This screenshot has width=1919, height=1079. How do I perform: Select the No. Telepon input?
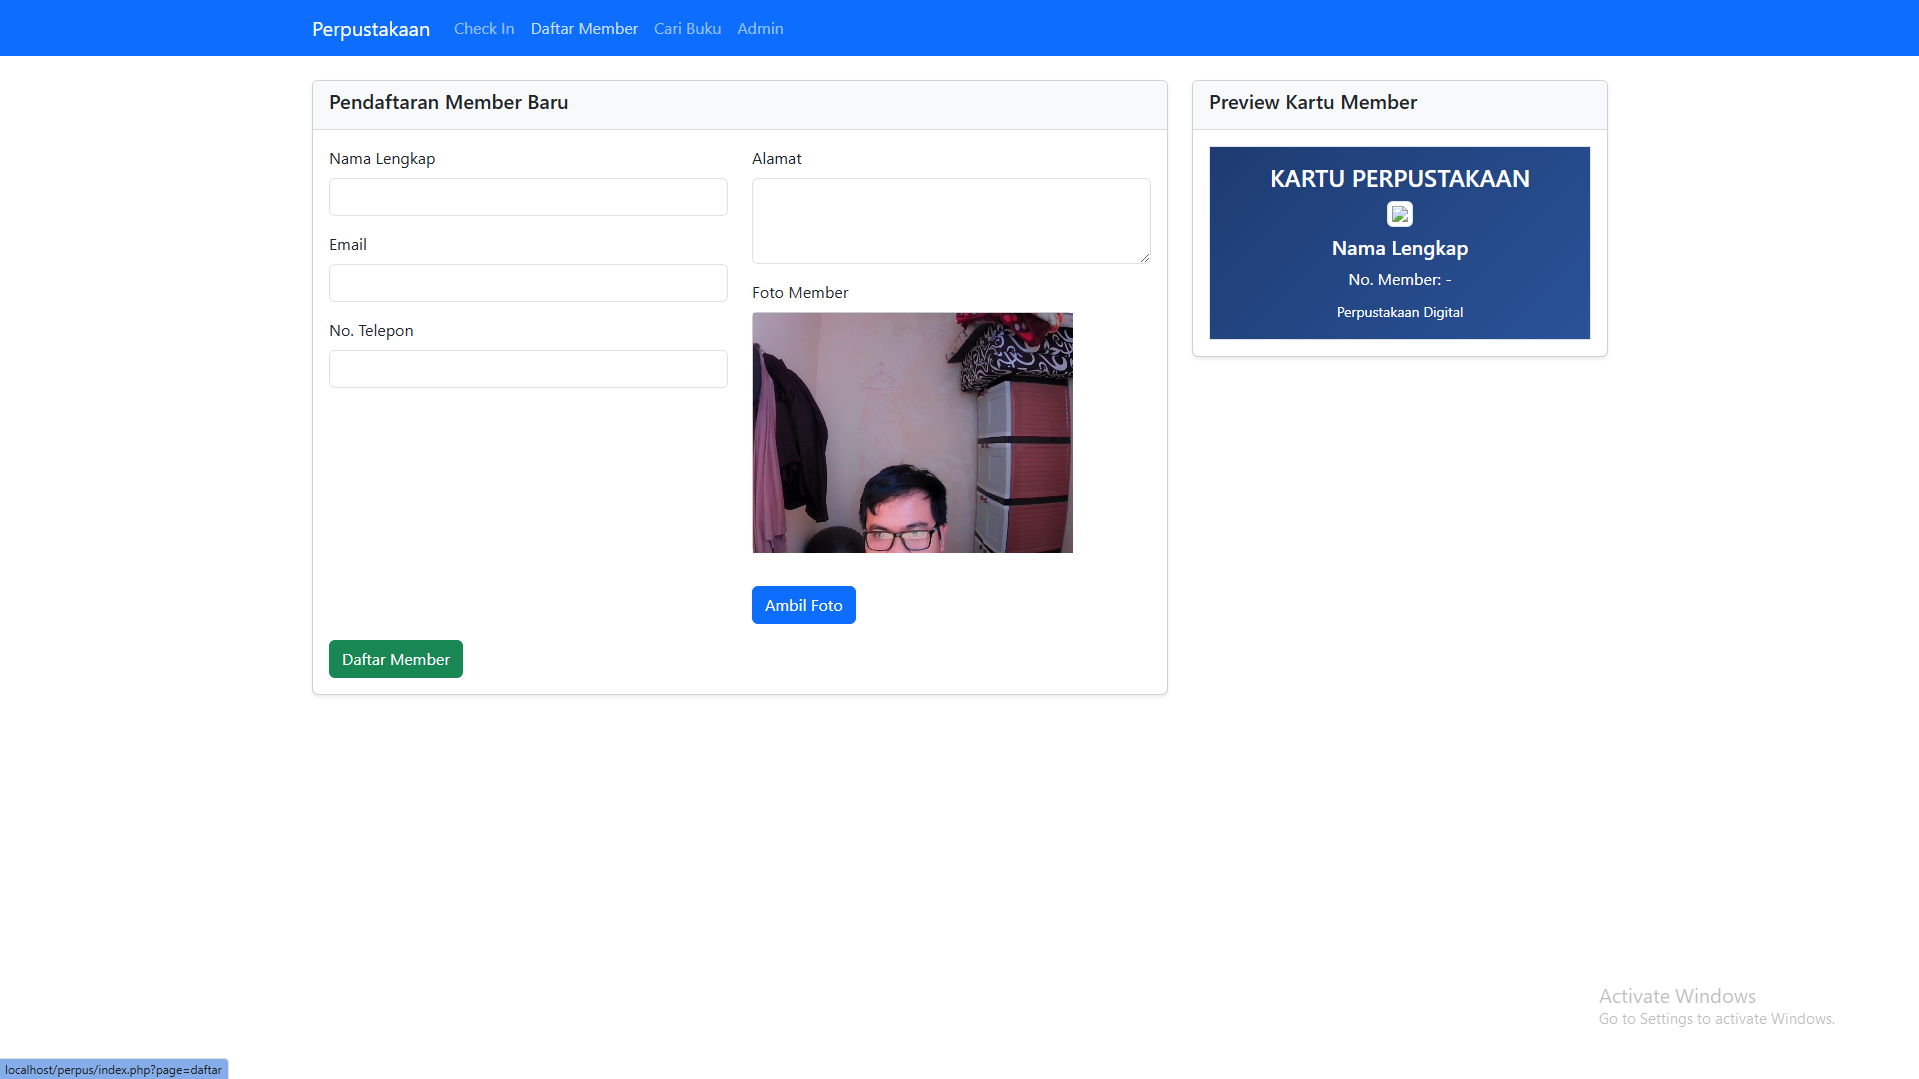[x=528, y=369]
